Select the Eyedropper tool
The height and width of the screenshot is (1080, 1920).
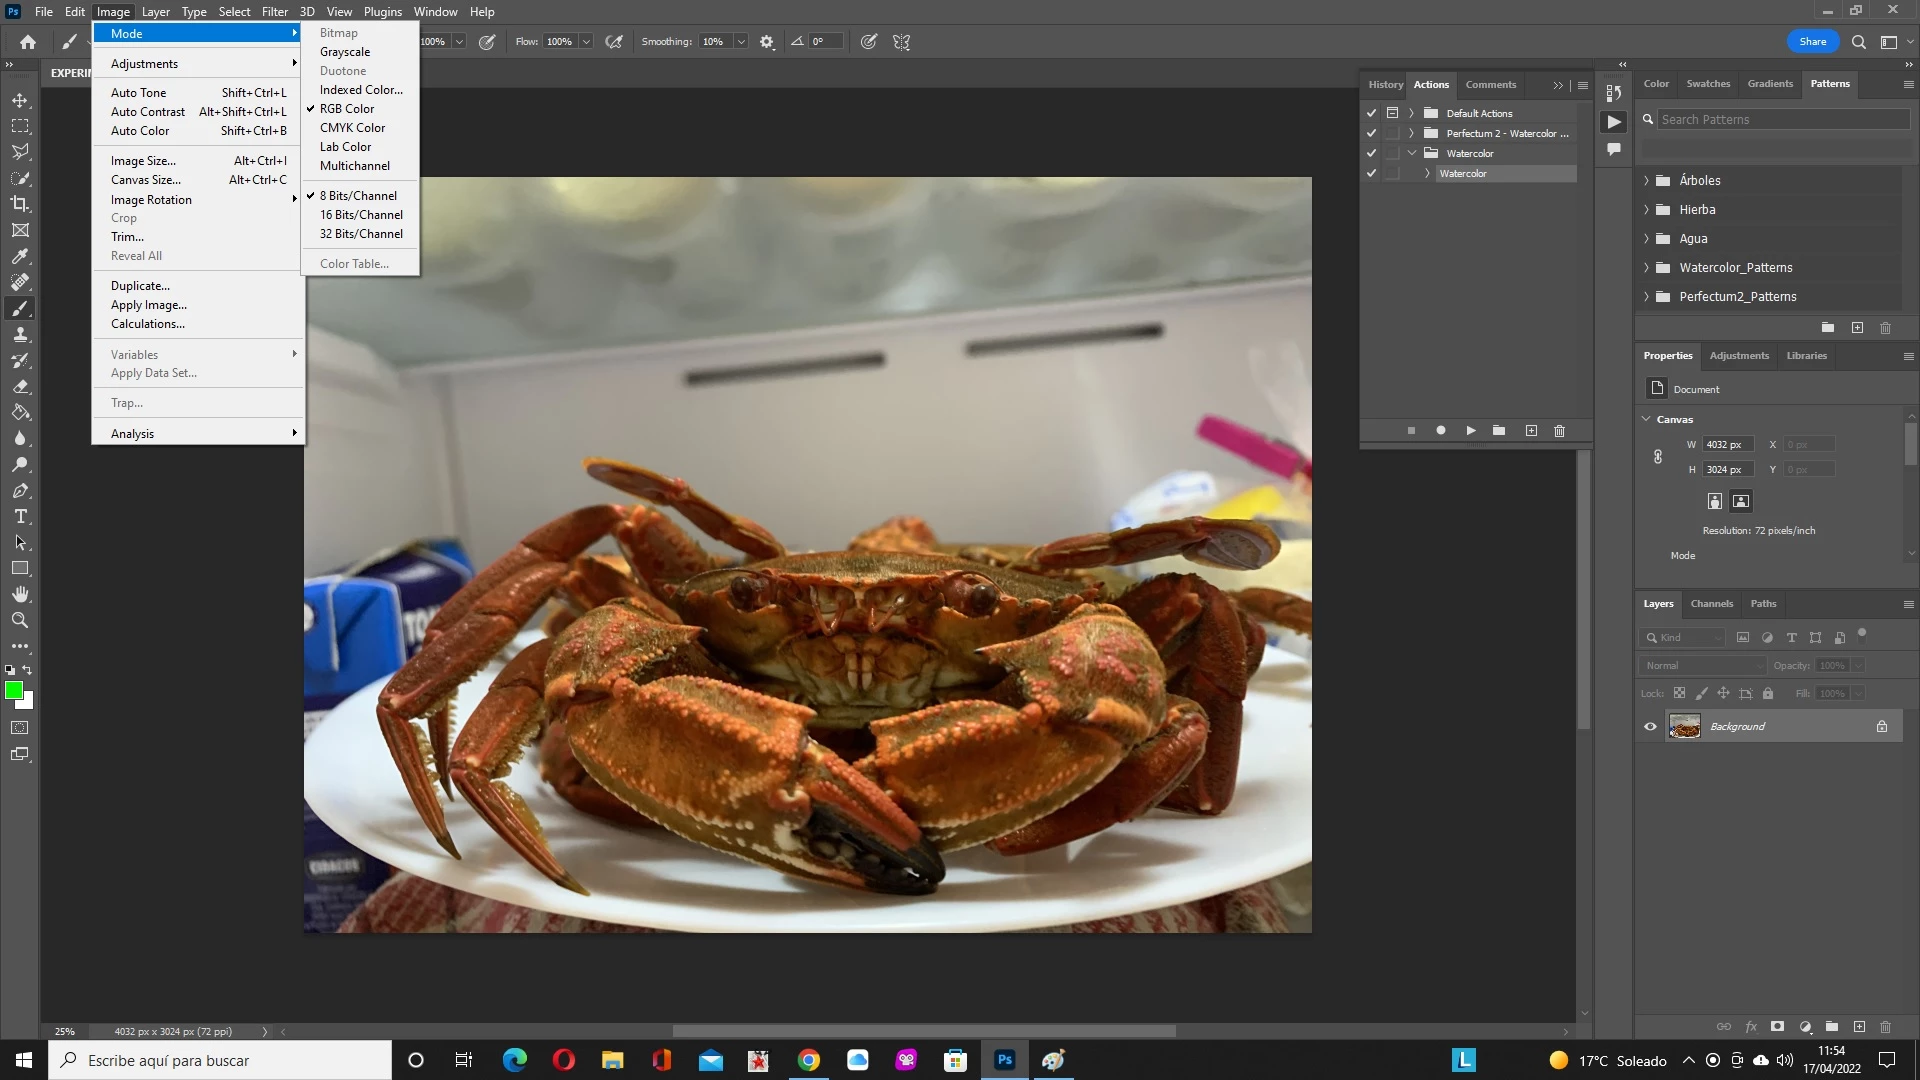coord(20,257)
